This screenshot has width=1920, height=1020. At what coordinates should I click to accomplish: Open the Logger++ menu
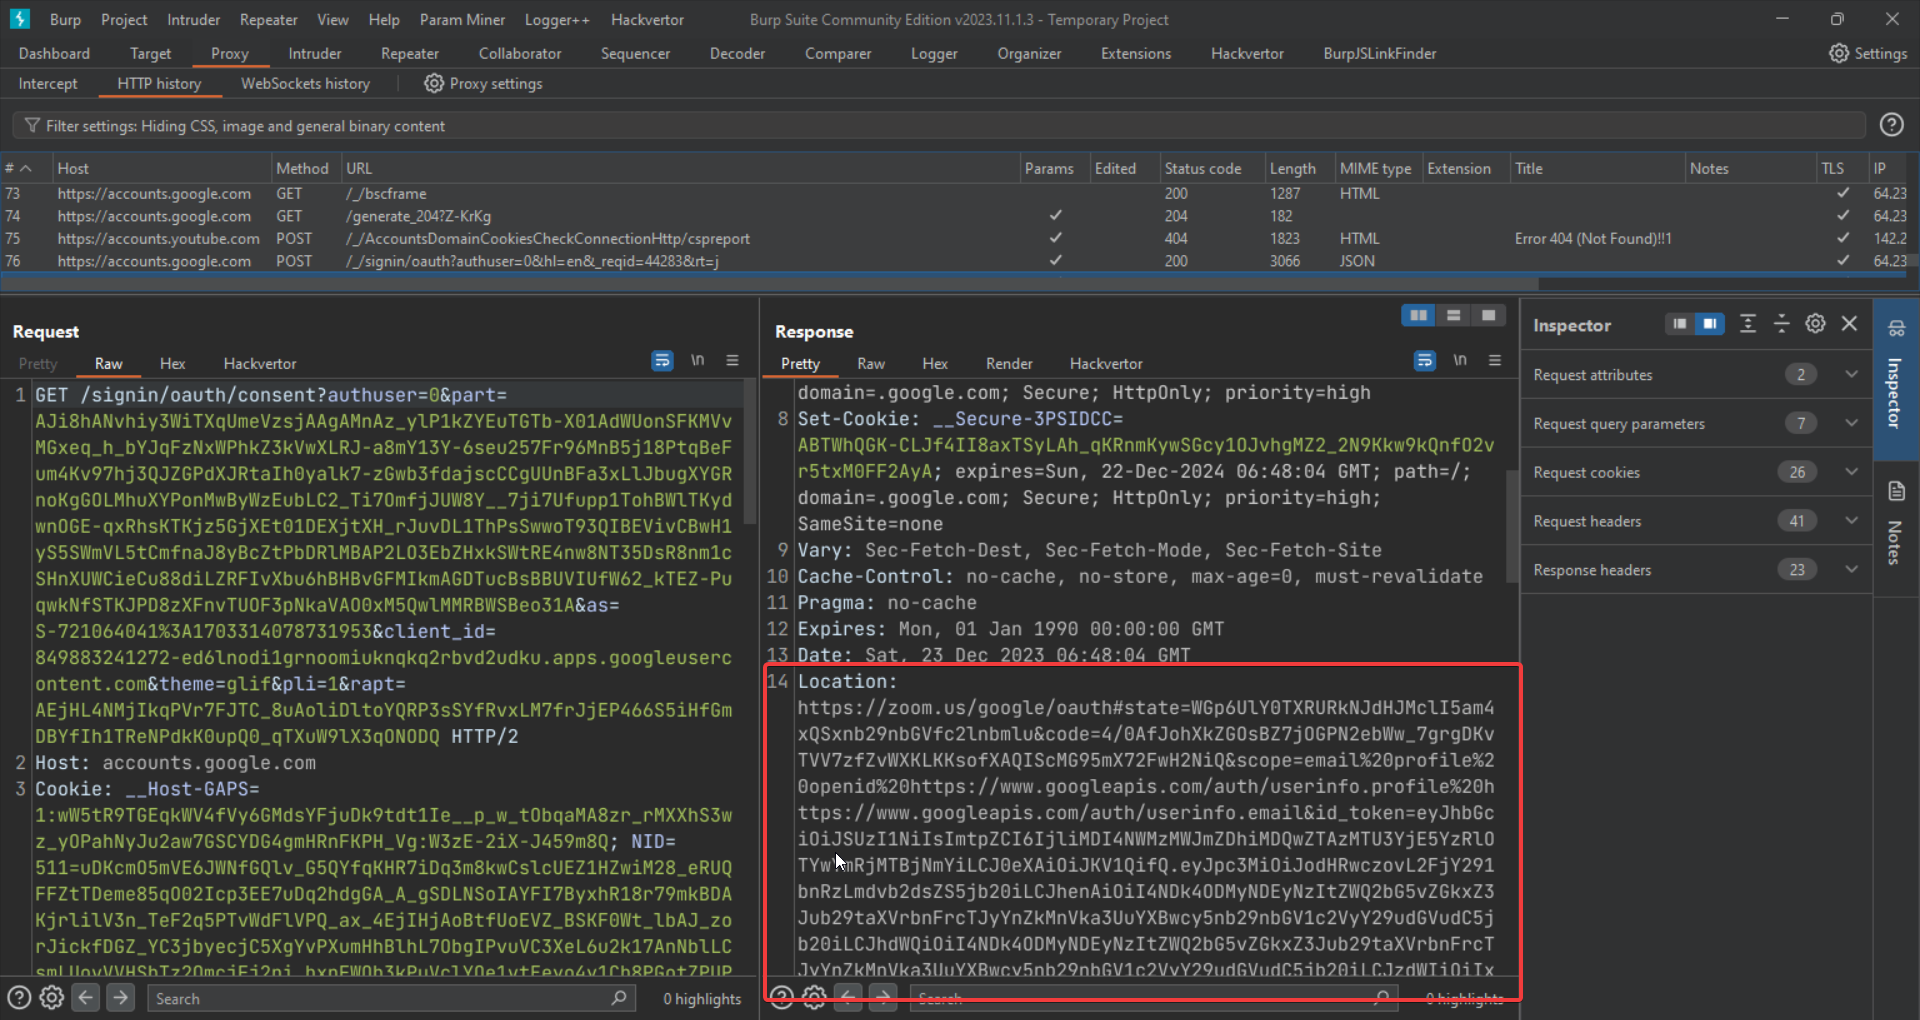pos(556,19)
